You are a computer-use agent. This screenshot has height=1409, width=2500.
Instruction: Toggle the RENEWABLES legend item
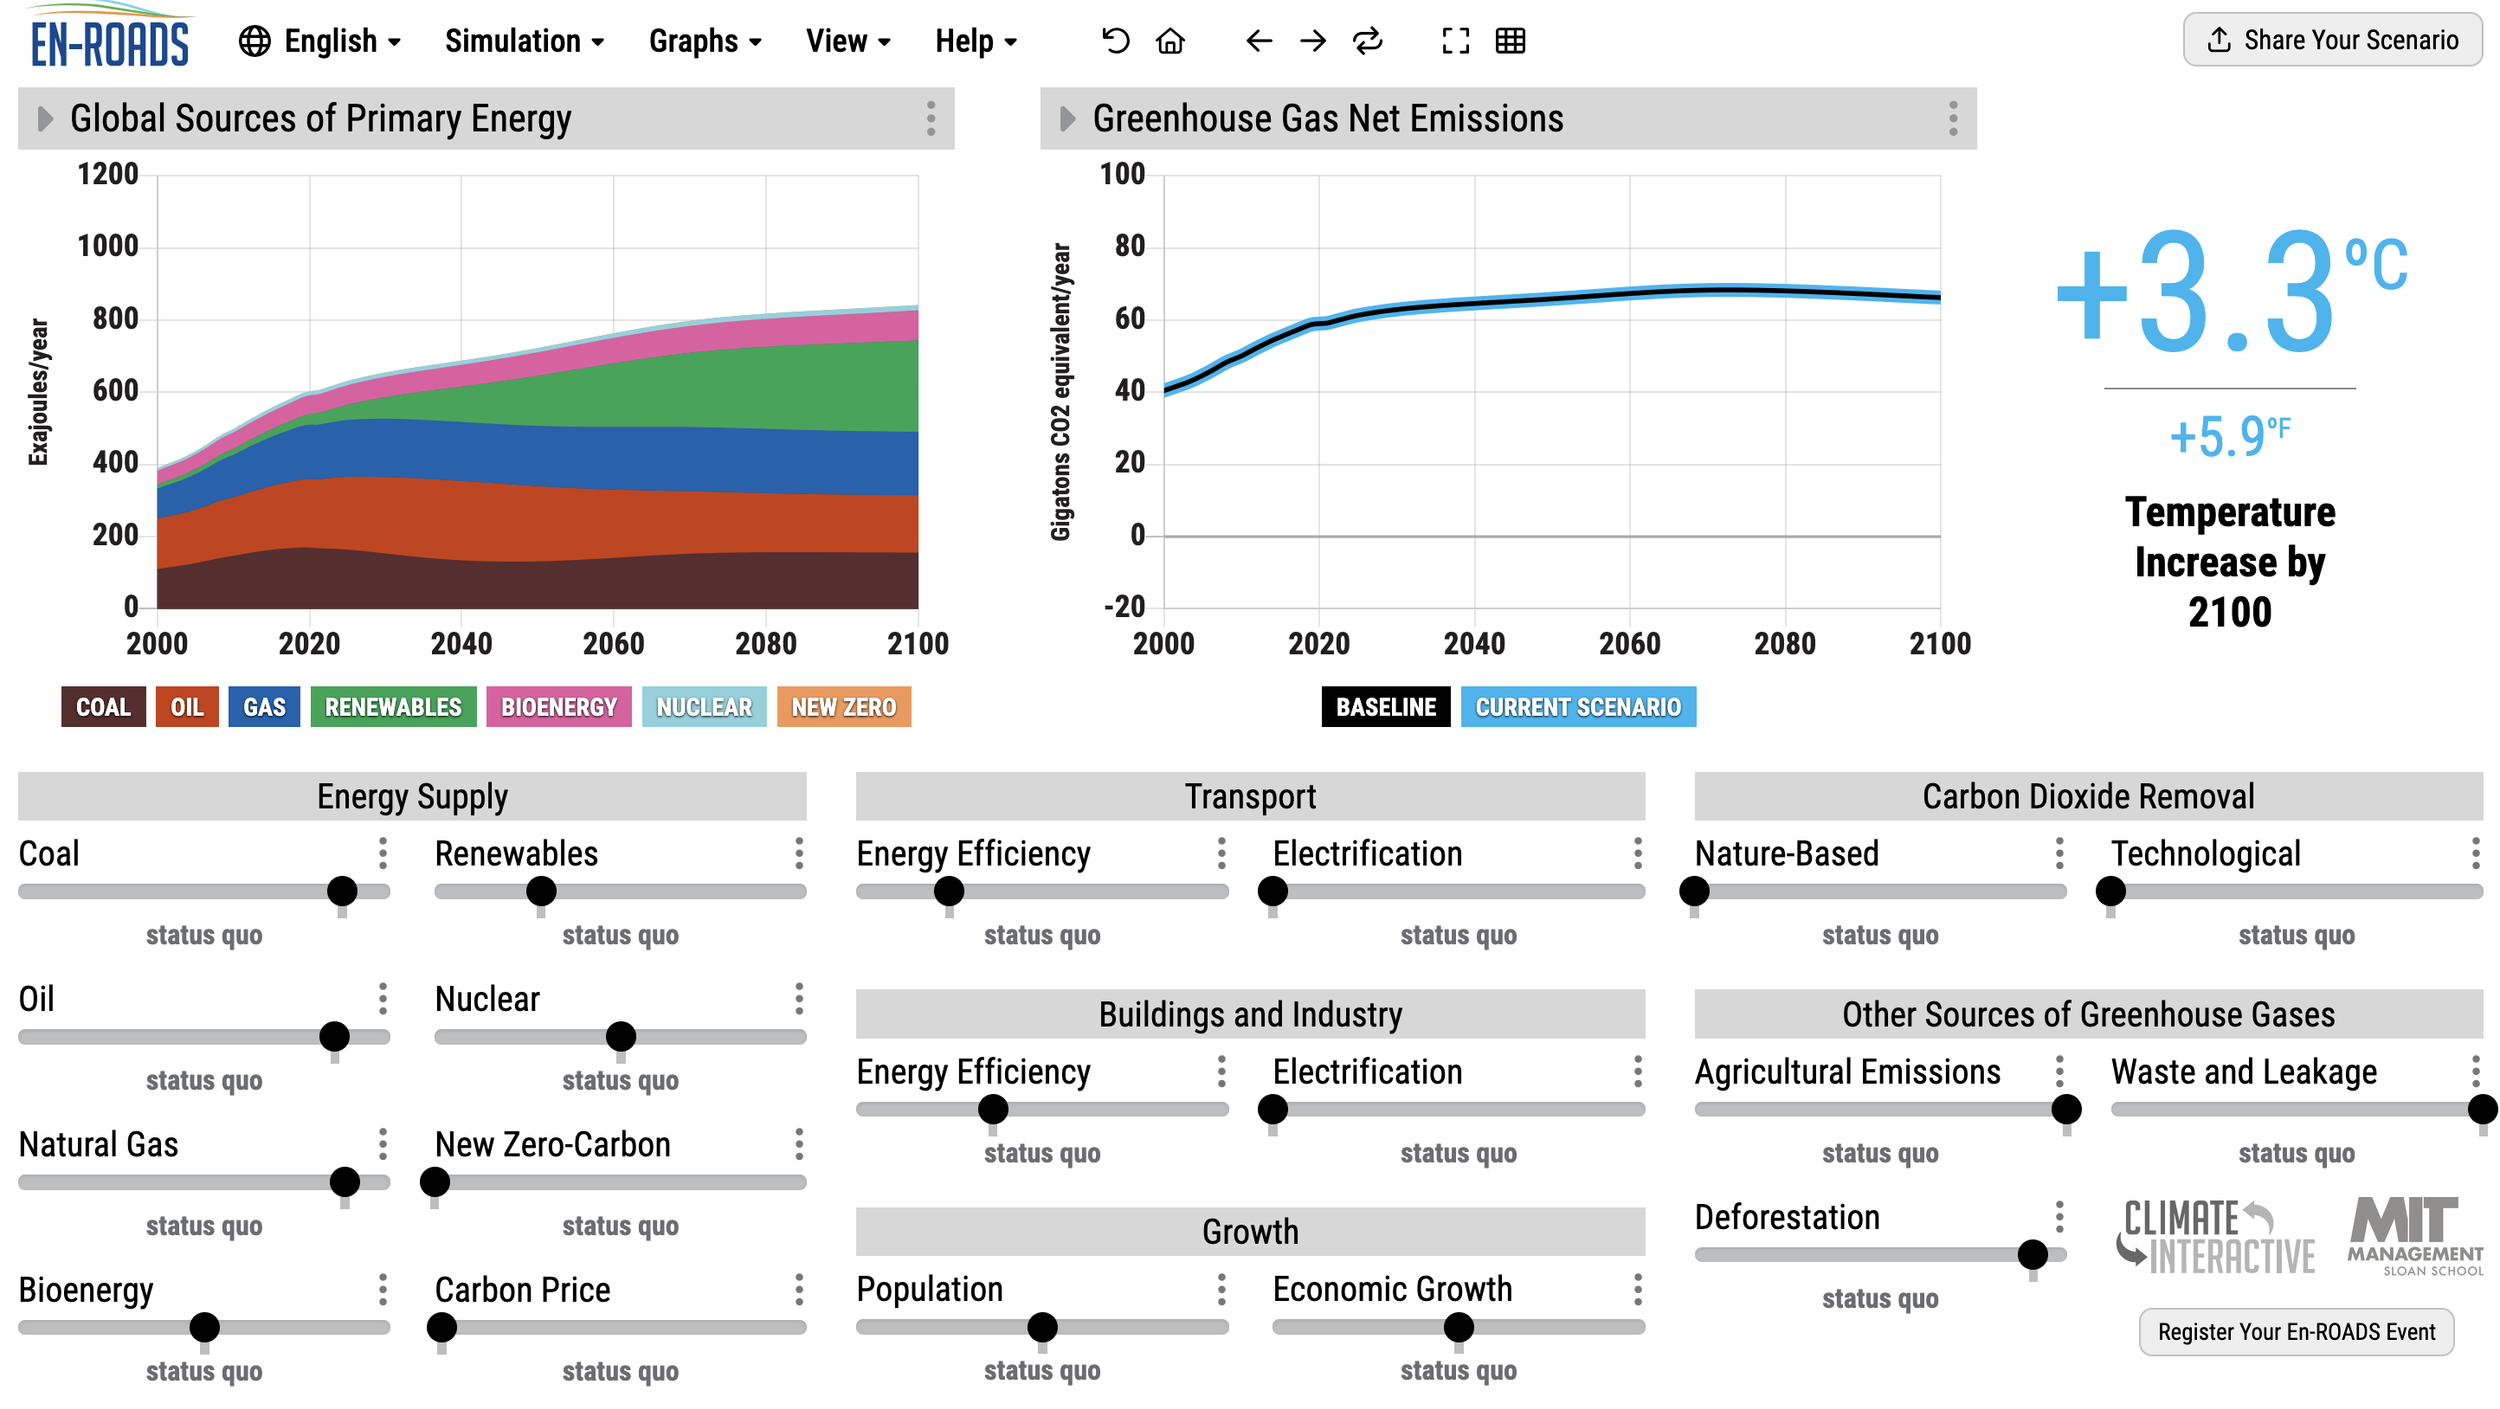pyautogui.click(x=393, y=707)
